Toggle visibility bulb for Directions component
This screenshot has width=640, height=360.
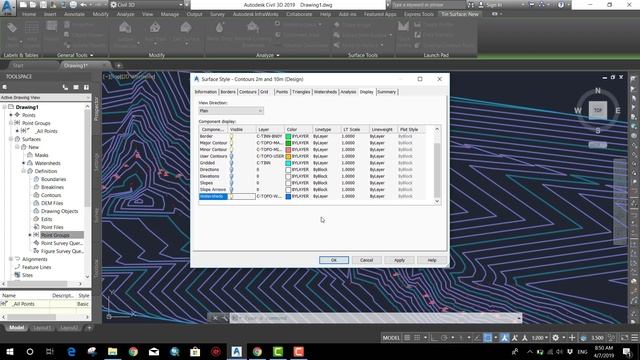tap(231, 169)
